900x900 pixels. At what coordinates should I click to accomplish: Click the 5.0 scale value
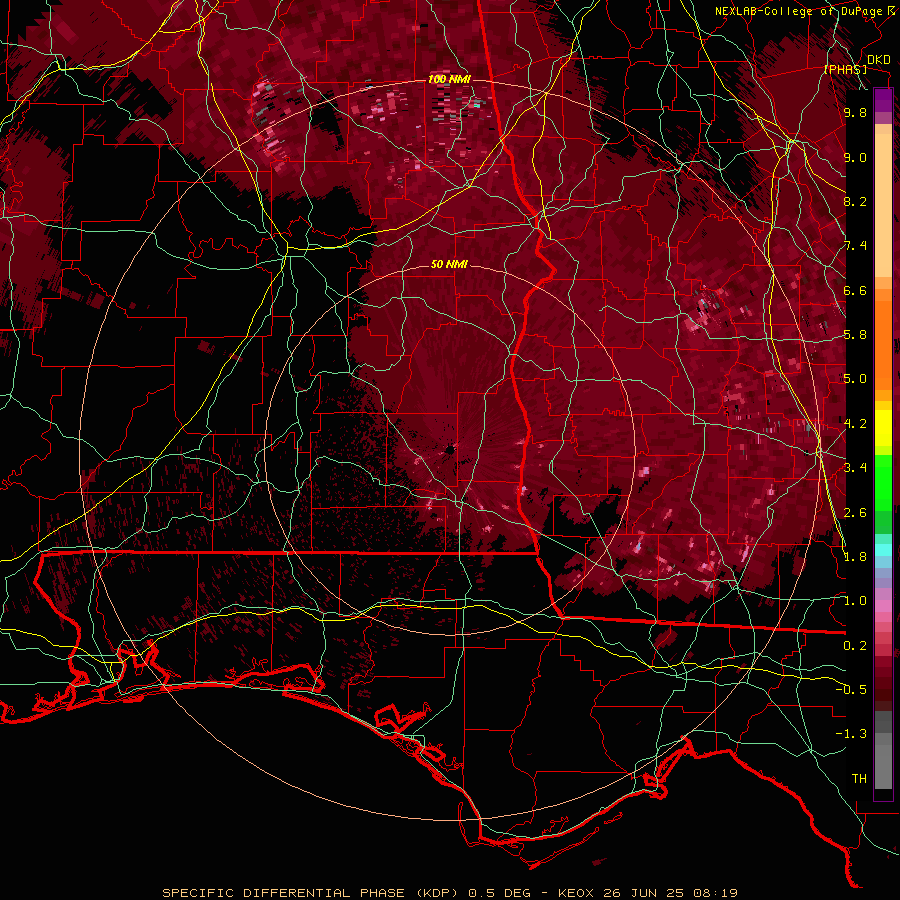(855, 379)
